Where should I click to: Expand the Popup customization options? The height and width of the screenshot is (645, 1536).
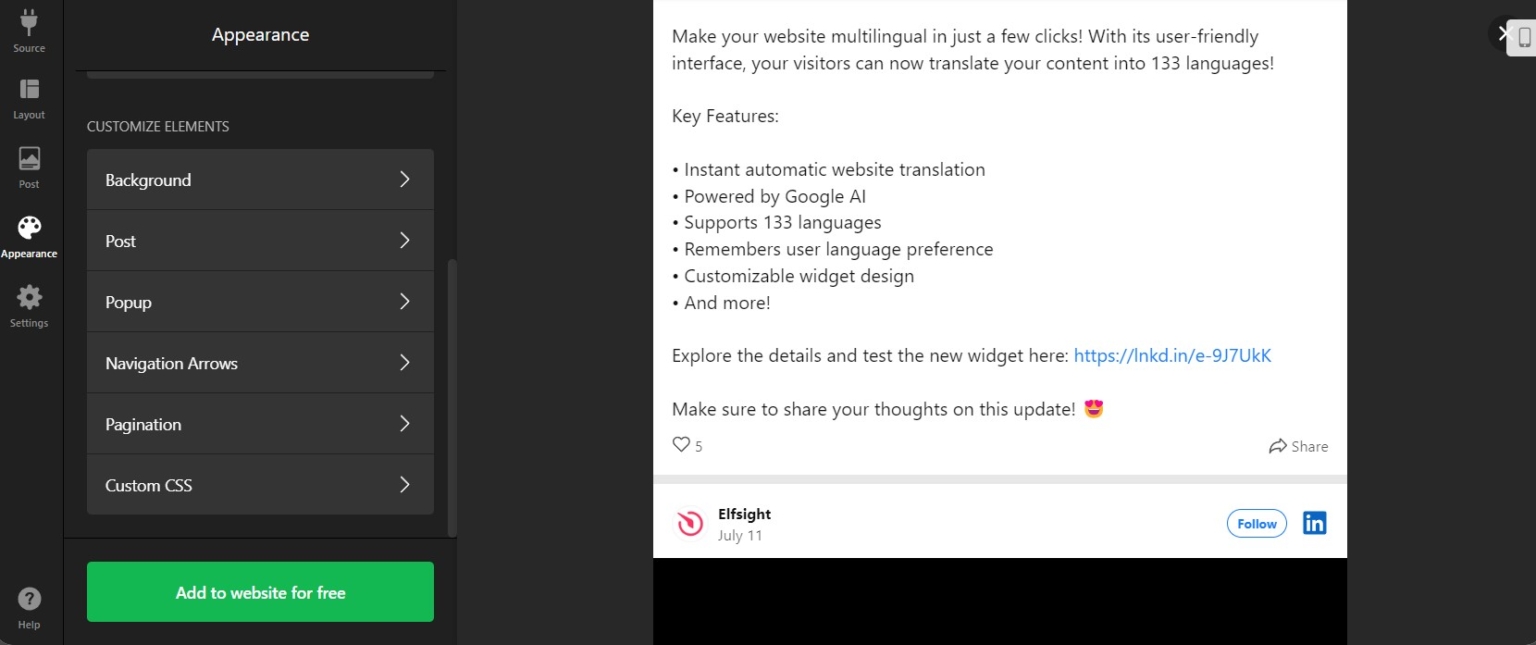[x=260, y=301]
